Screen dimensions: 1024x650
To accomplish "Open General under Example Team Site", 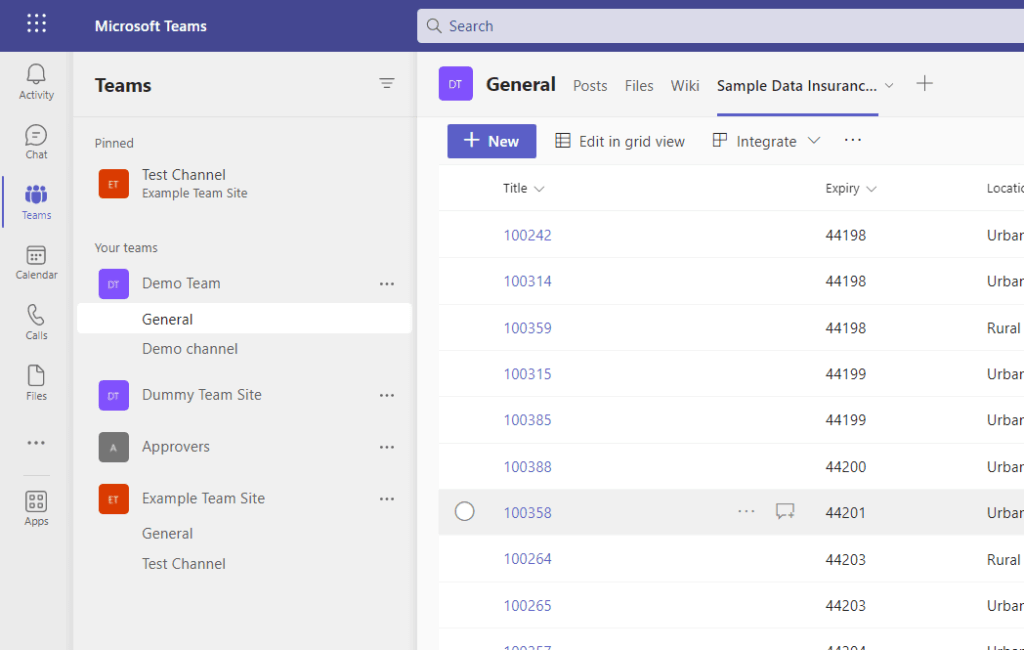I will 167,534.
